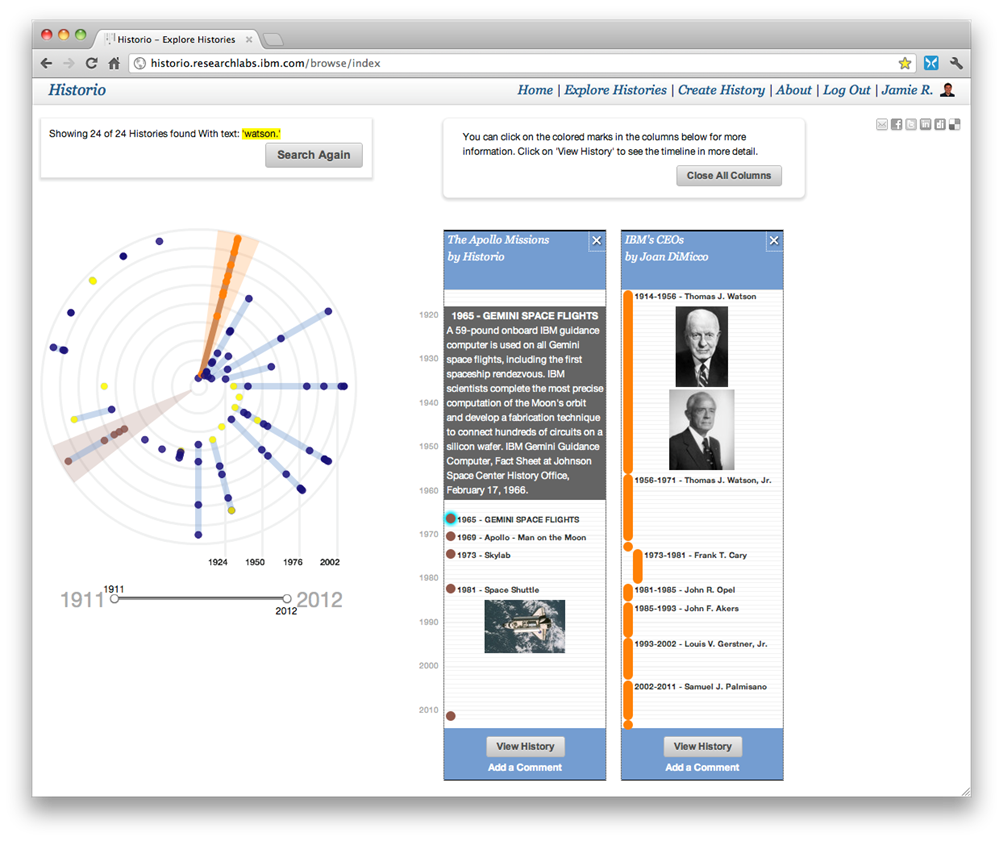Click highlighted 'watson.' search text

(261, 134)
